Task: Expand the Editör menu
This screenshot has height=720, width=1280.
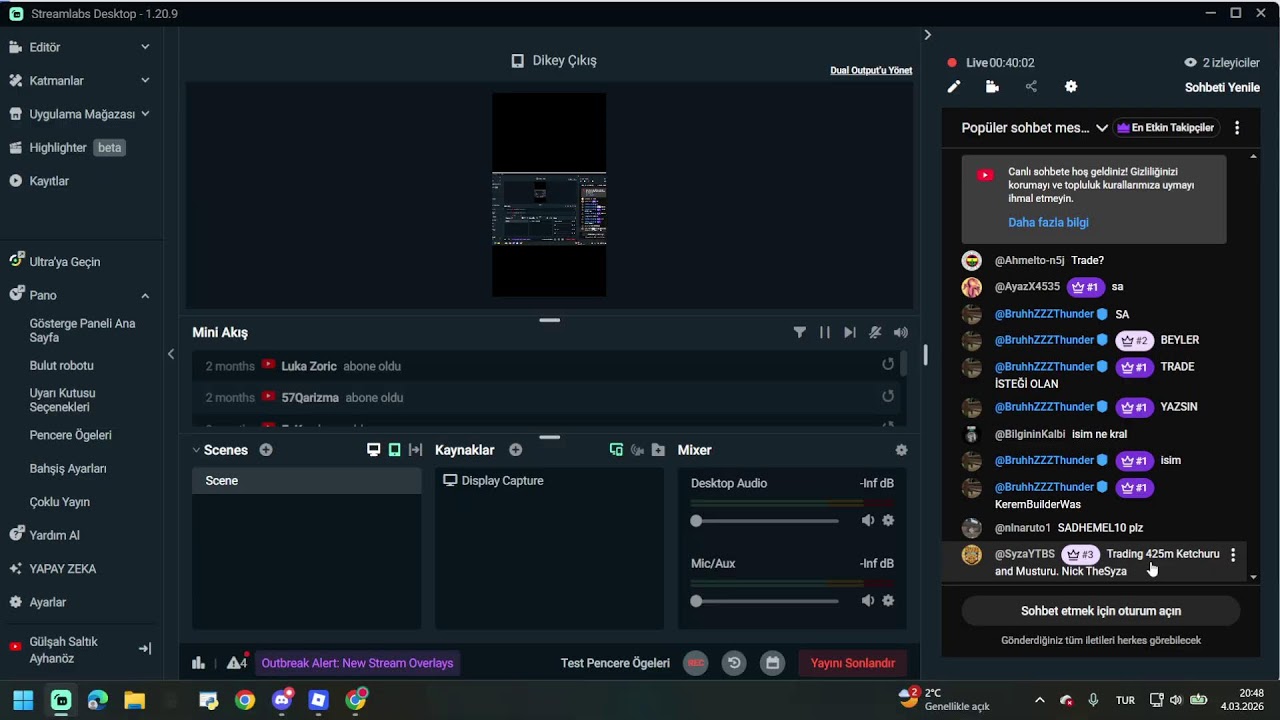Action: click(80, 47)
